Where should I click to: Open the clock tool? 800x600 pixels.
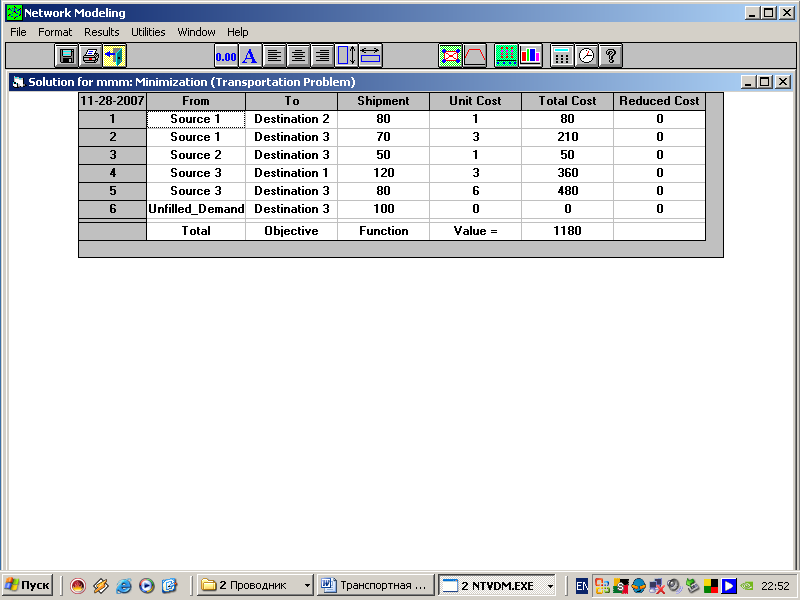click(x=587, y=56)
